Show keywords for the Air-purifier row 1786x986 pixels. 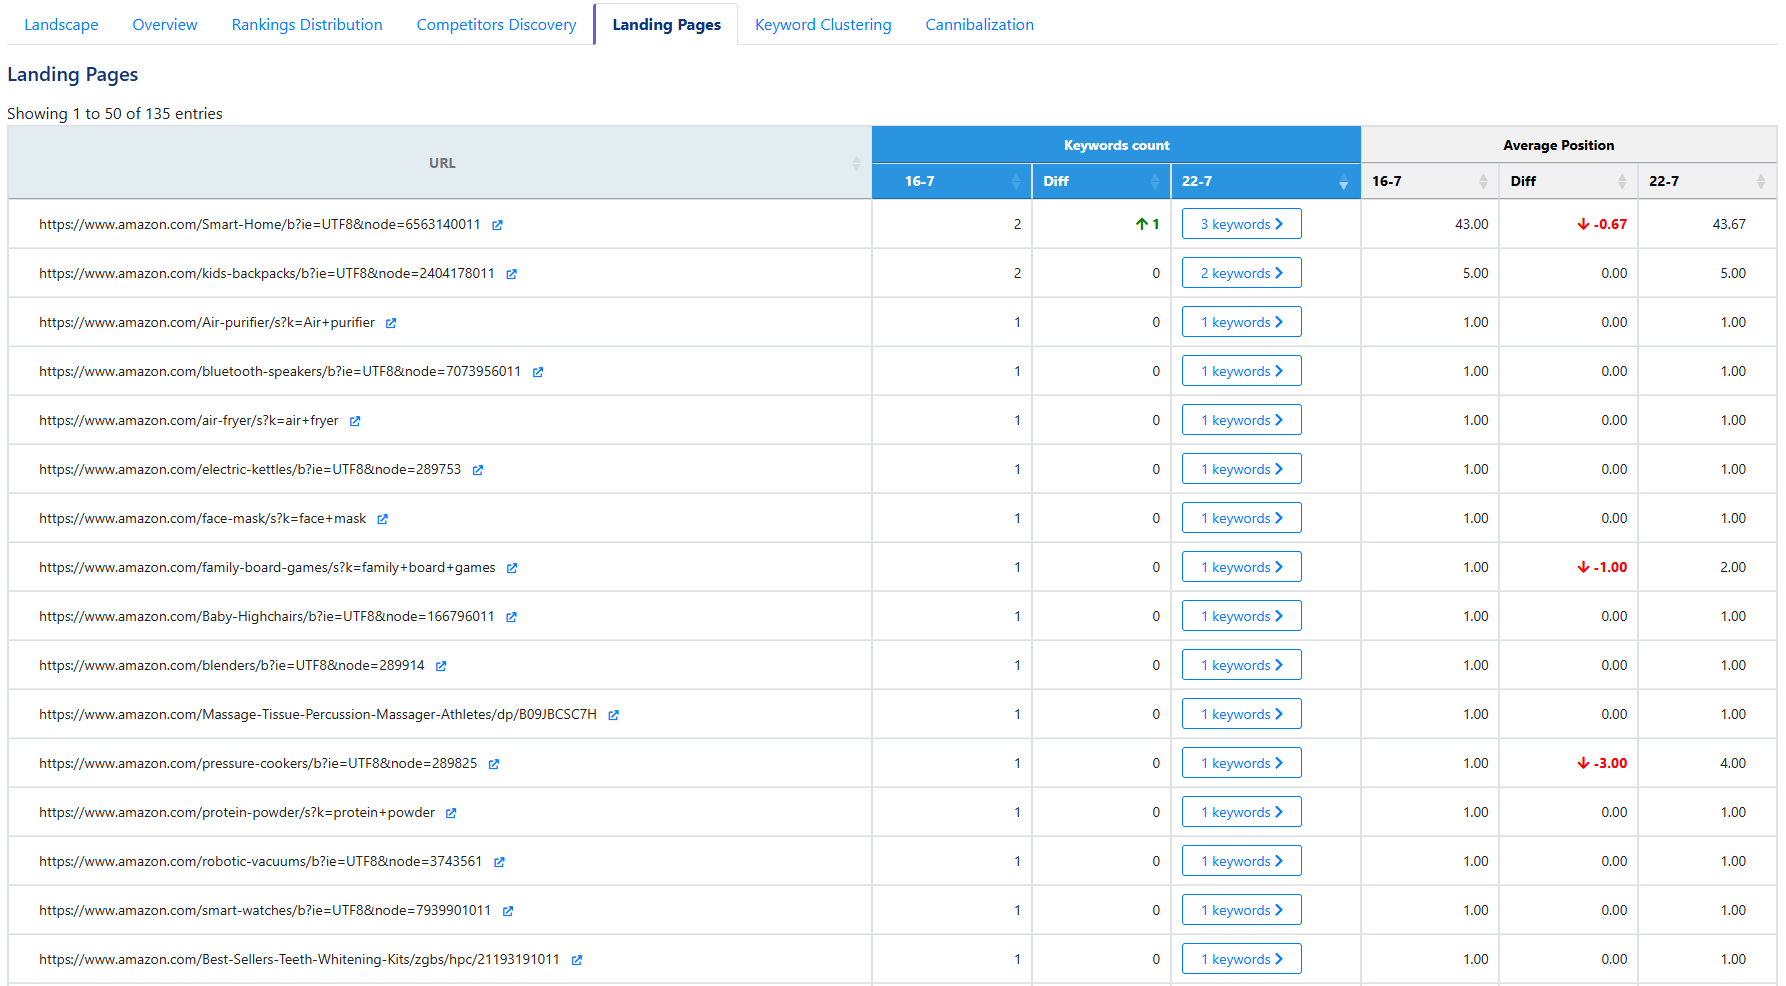(x=1241, y=322)
